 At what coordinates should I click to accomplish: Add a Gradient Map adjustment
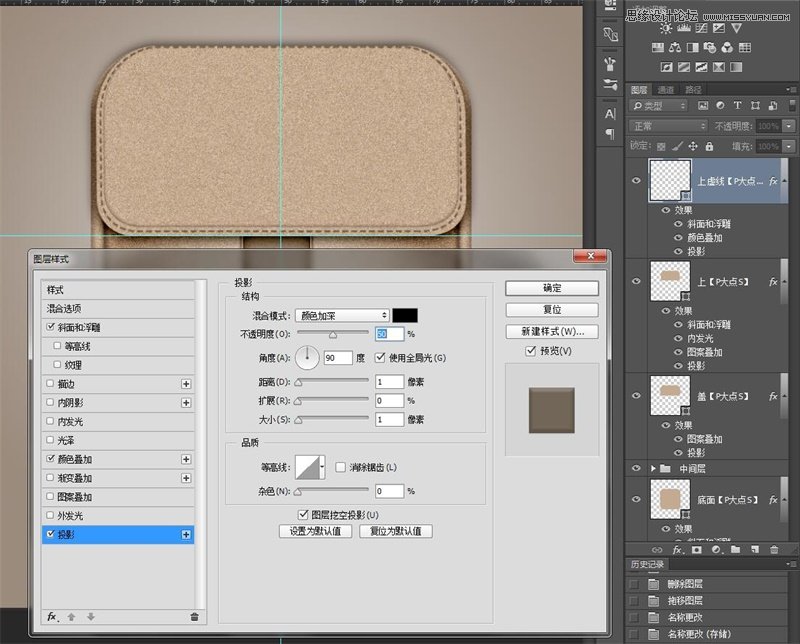click(736, 67)
